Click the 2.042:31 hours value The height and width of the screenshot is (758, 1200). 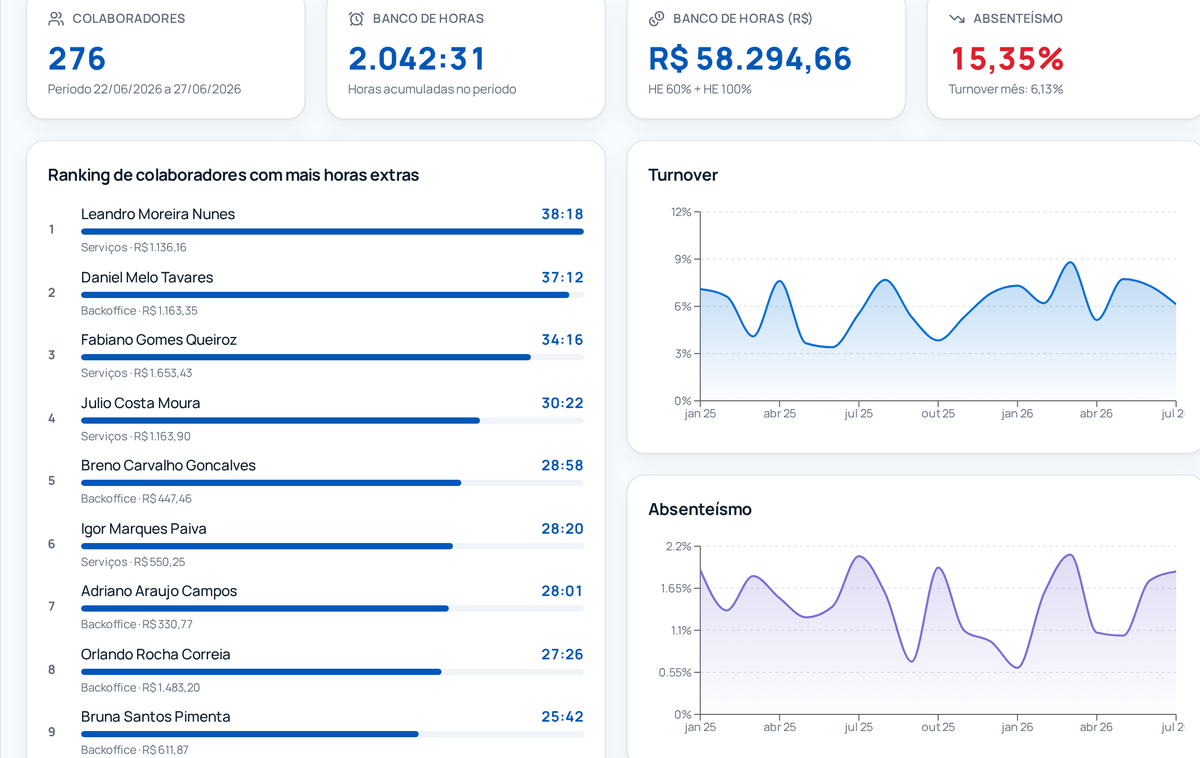[417, 58]
